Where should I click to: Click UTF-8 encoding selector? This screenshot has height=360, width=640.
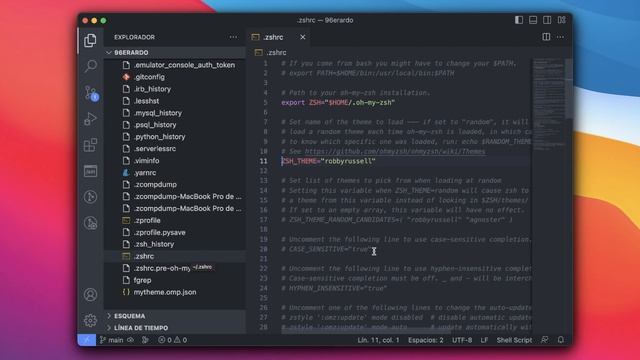(462, 340)
